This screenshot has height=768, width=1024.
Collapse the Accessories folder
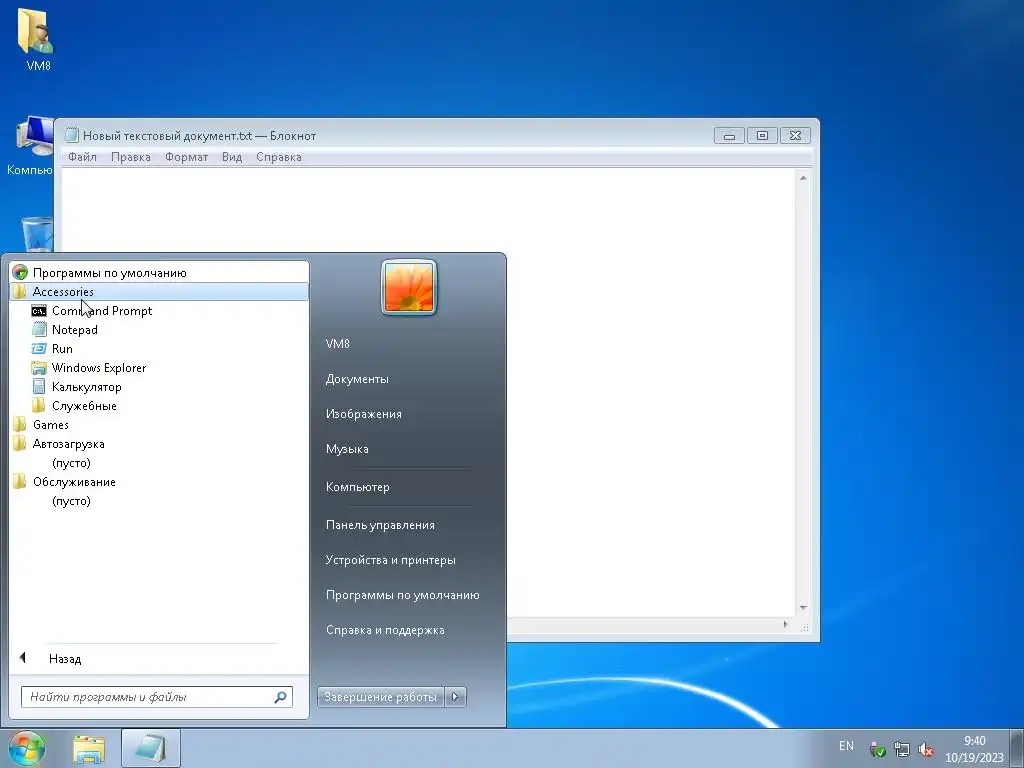coord(159,292)
